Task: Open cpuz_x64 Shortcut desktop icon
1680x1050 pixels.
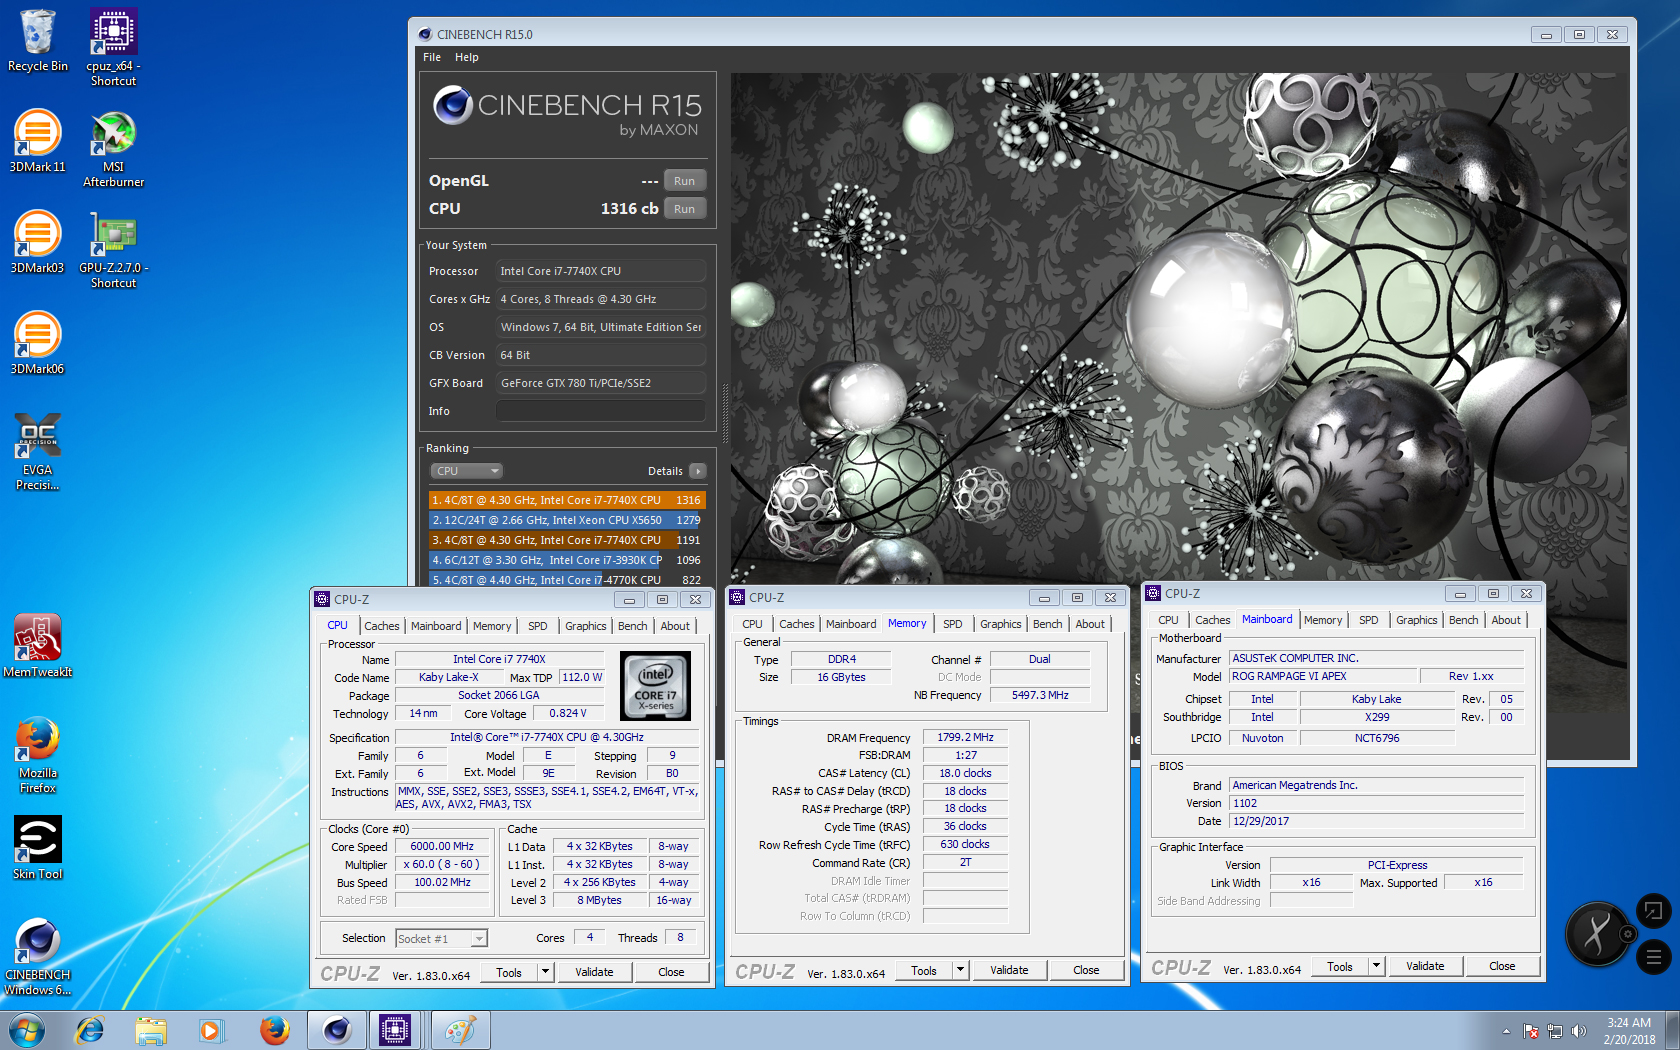Action: [x=113, y=47]
